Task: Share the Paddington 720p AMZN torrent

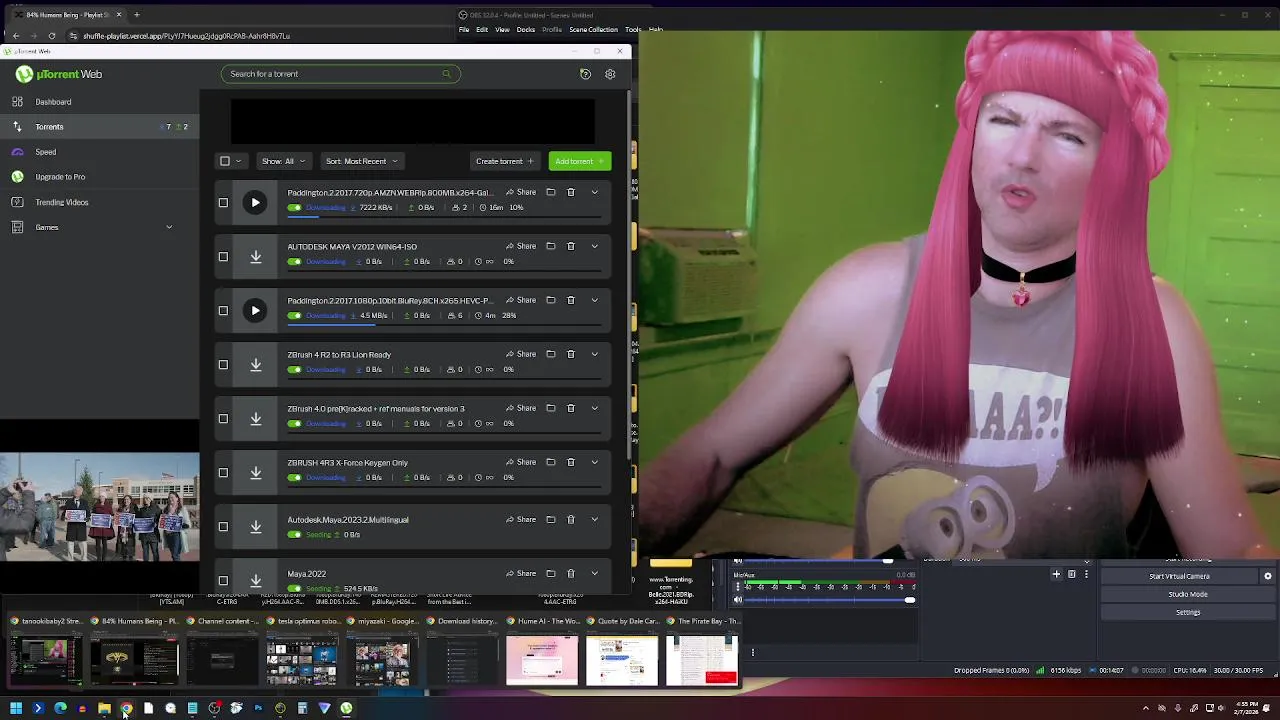Action: coord(521,192)
